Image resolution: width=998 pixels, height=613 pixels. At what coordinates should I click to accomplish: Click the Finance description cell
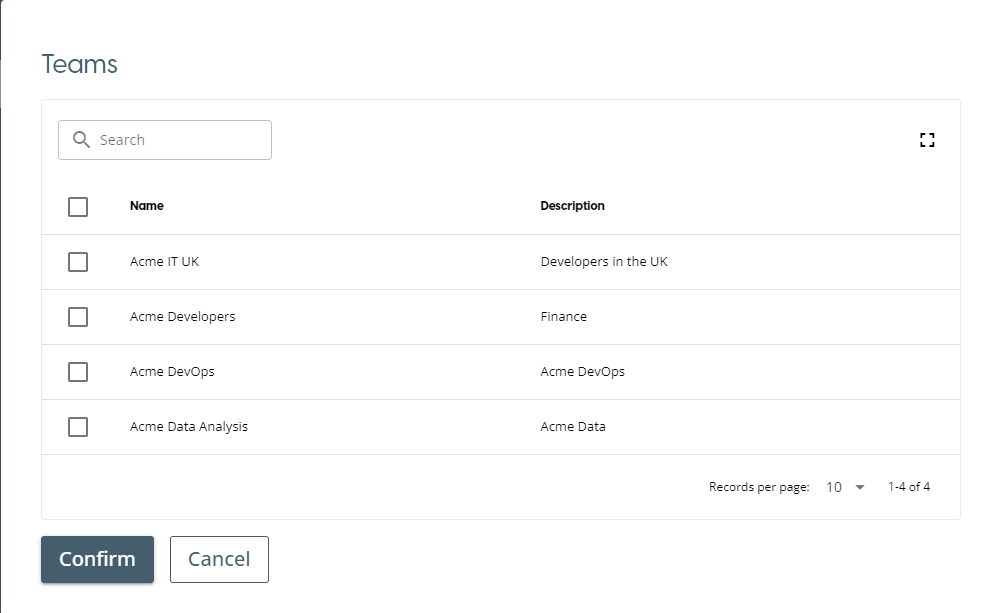click(x=563, y=317)
